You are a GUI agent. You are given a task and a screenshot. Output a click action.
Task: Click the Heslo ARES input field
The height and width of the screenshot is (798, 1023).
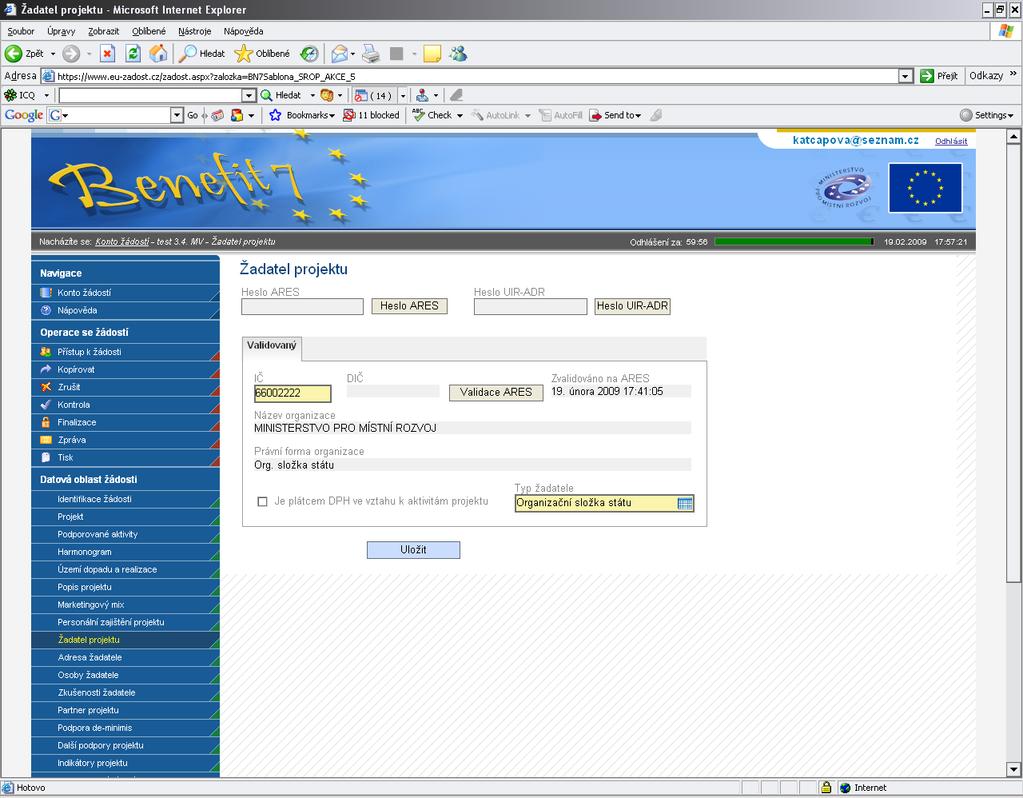[x=302, y=306]
